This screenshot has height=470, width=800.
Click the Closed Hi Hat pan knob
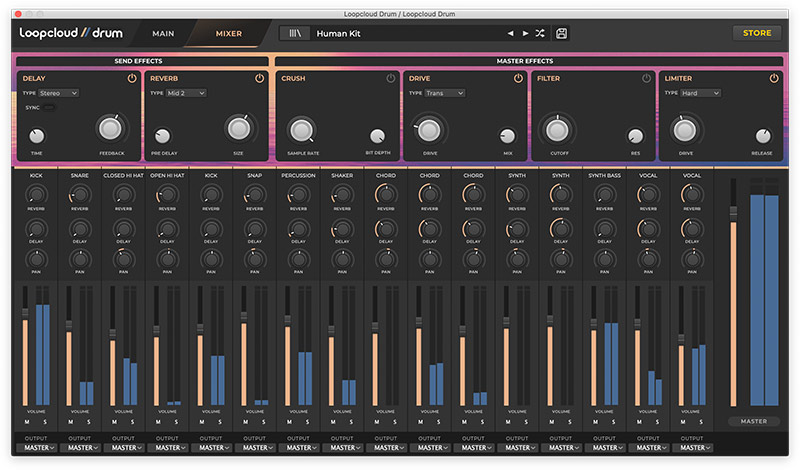click(x=123, y=259)
